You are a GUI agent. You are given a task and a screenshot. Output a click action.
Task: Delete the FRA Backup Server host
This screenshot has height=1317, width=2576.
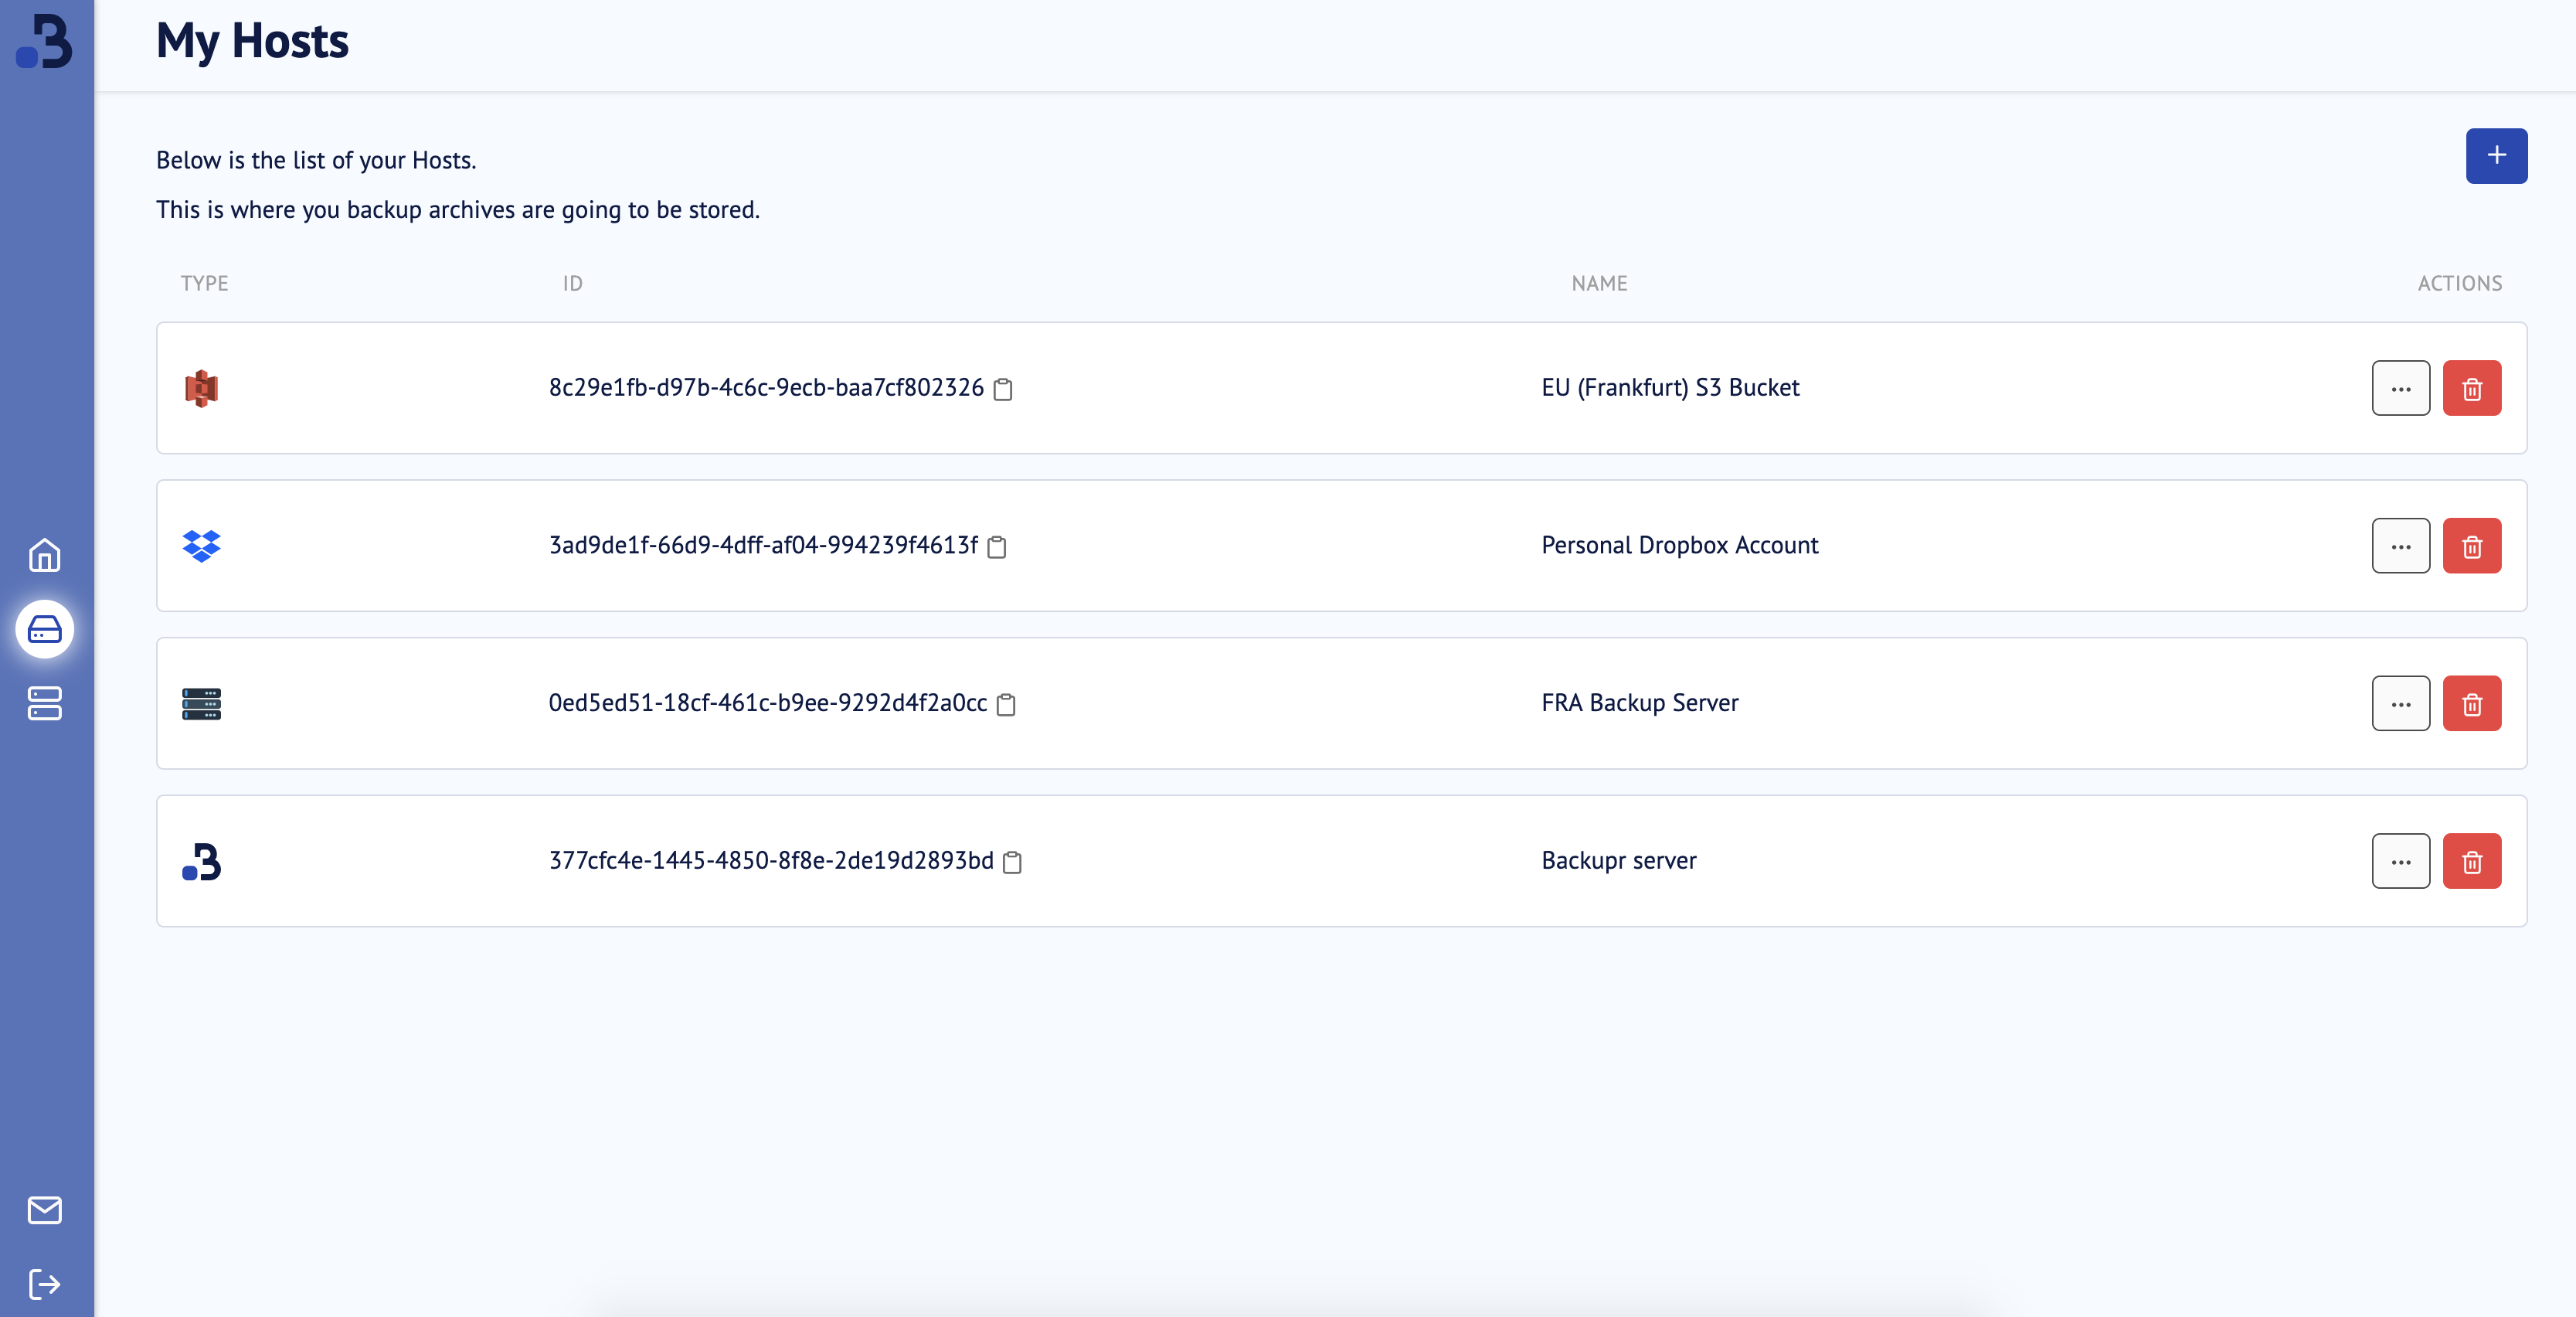coord(2472,704)
